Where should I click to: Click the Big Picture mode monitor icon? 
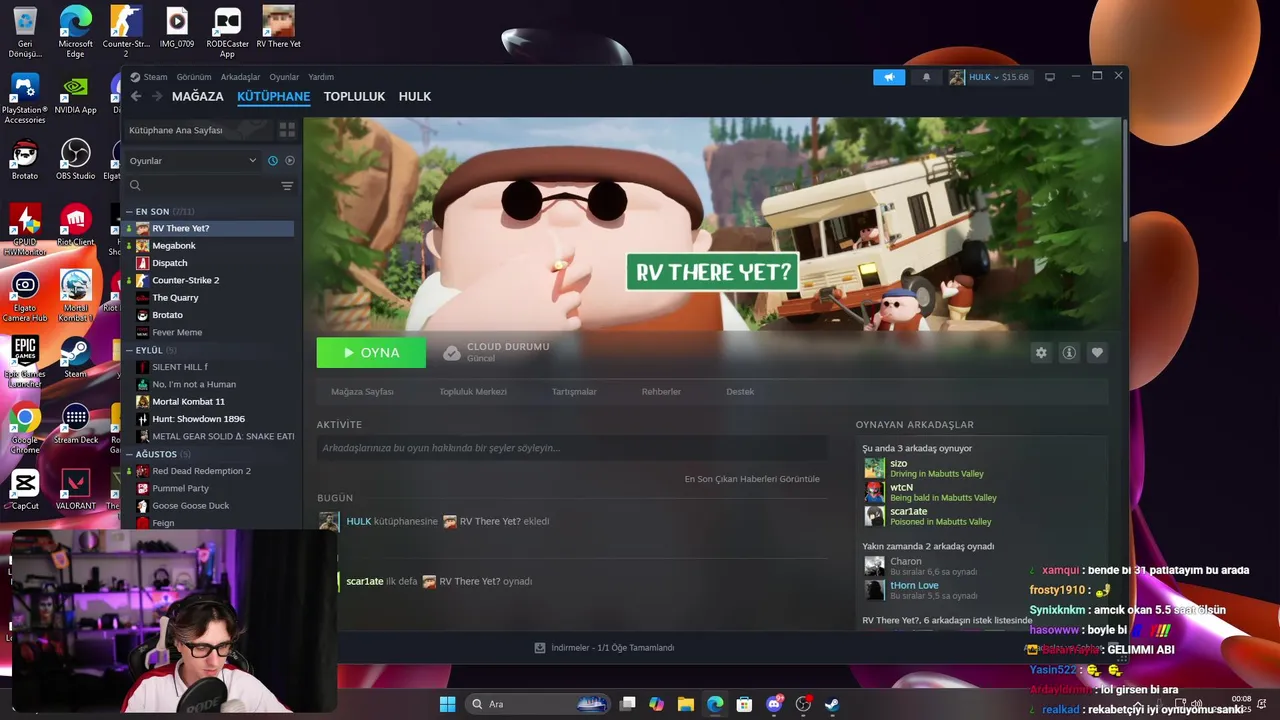click(1049, 77)
